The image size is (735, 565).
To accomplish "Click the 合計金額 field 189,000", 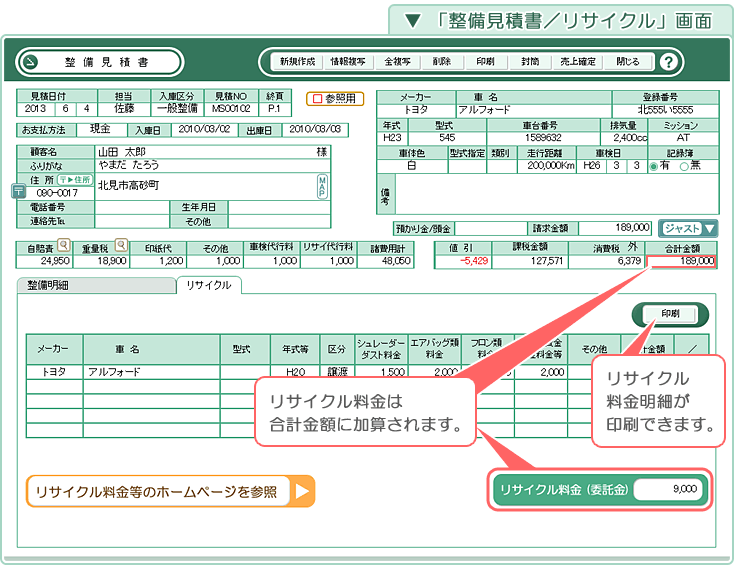I will click(x=682, y=262).
